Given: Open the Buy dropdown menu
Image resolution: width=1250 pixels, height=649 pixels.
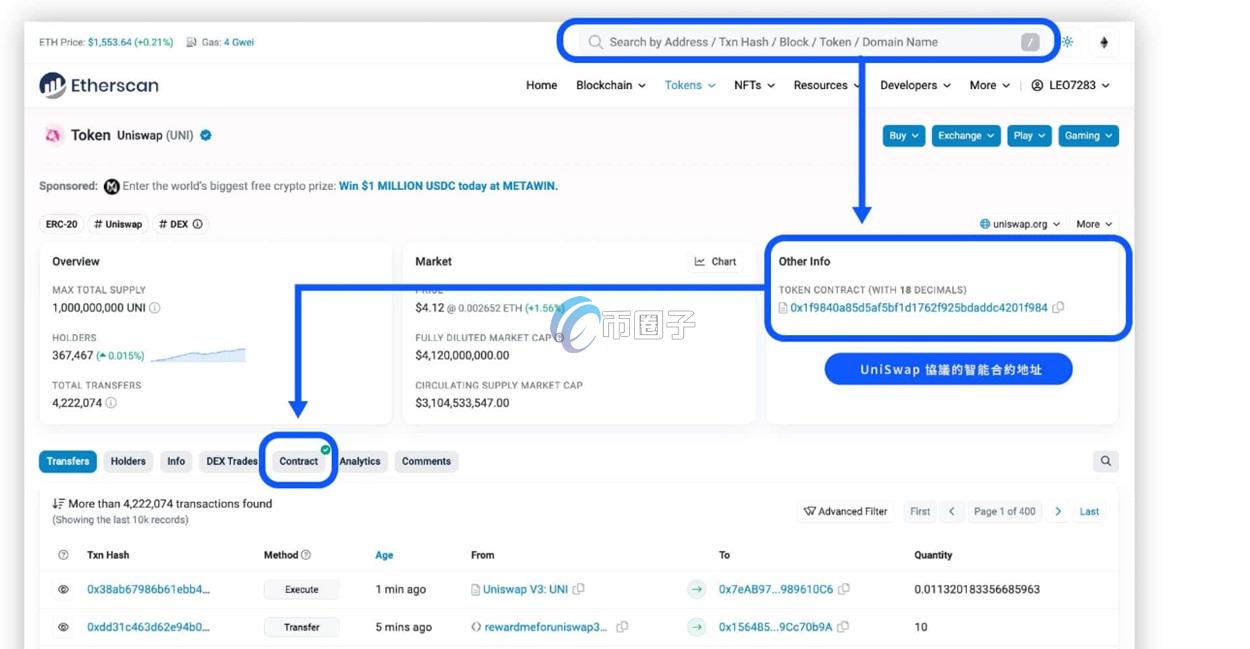Looking at the screenshot, I should [x=903, y=135].
